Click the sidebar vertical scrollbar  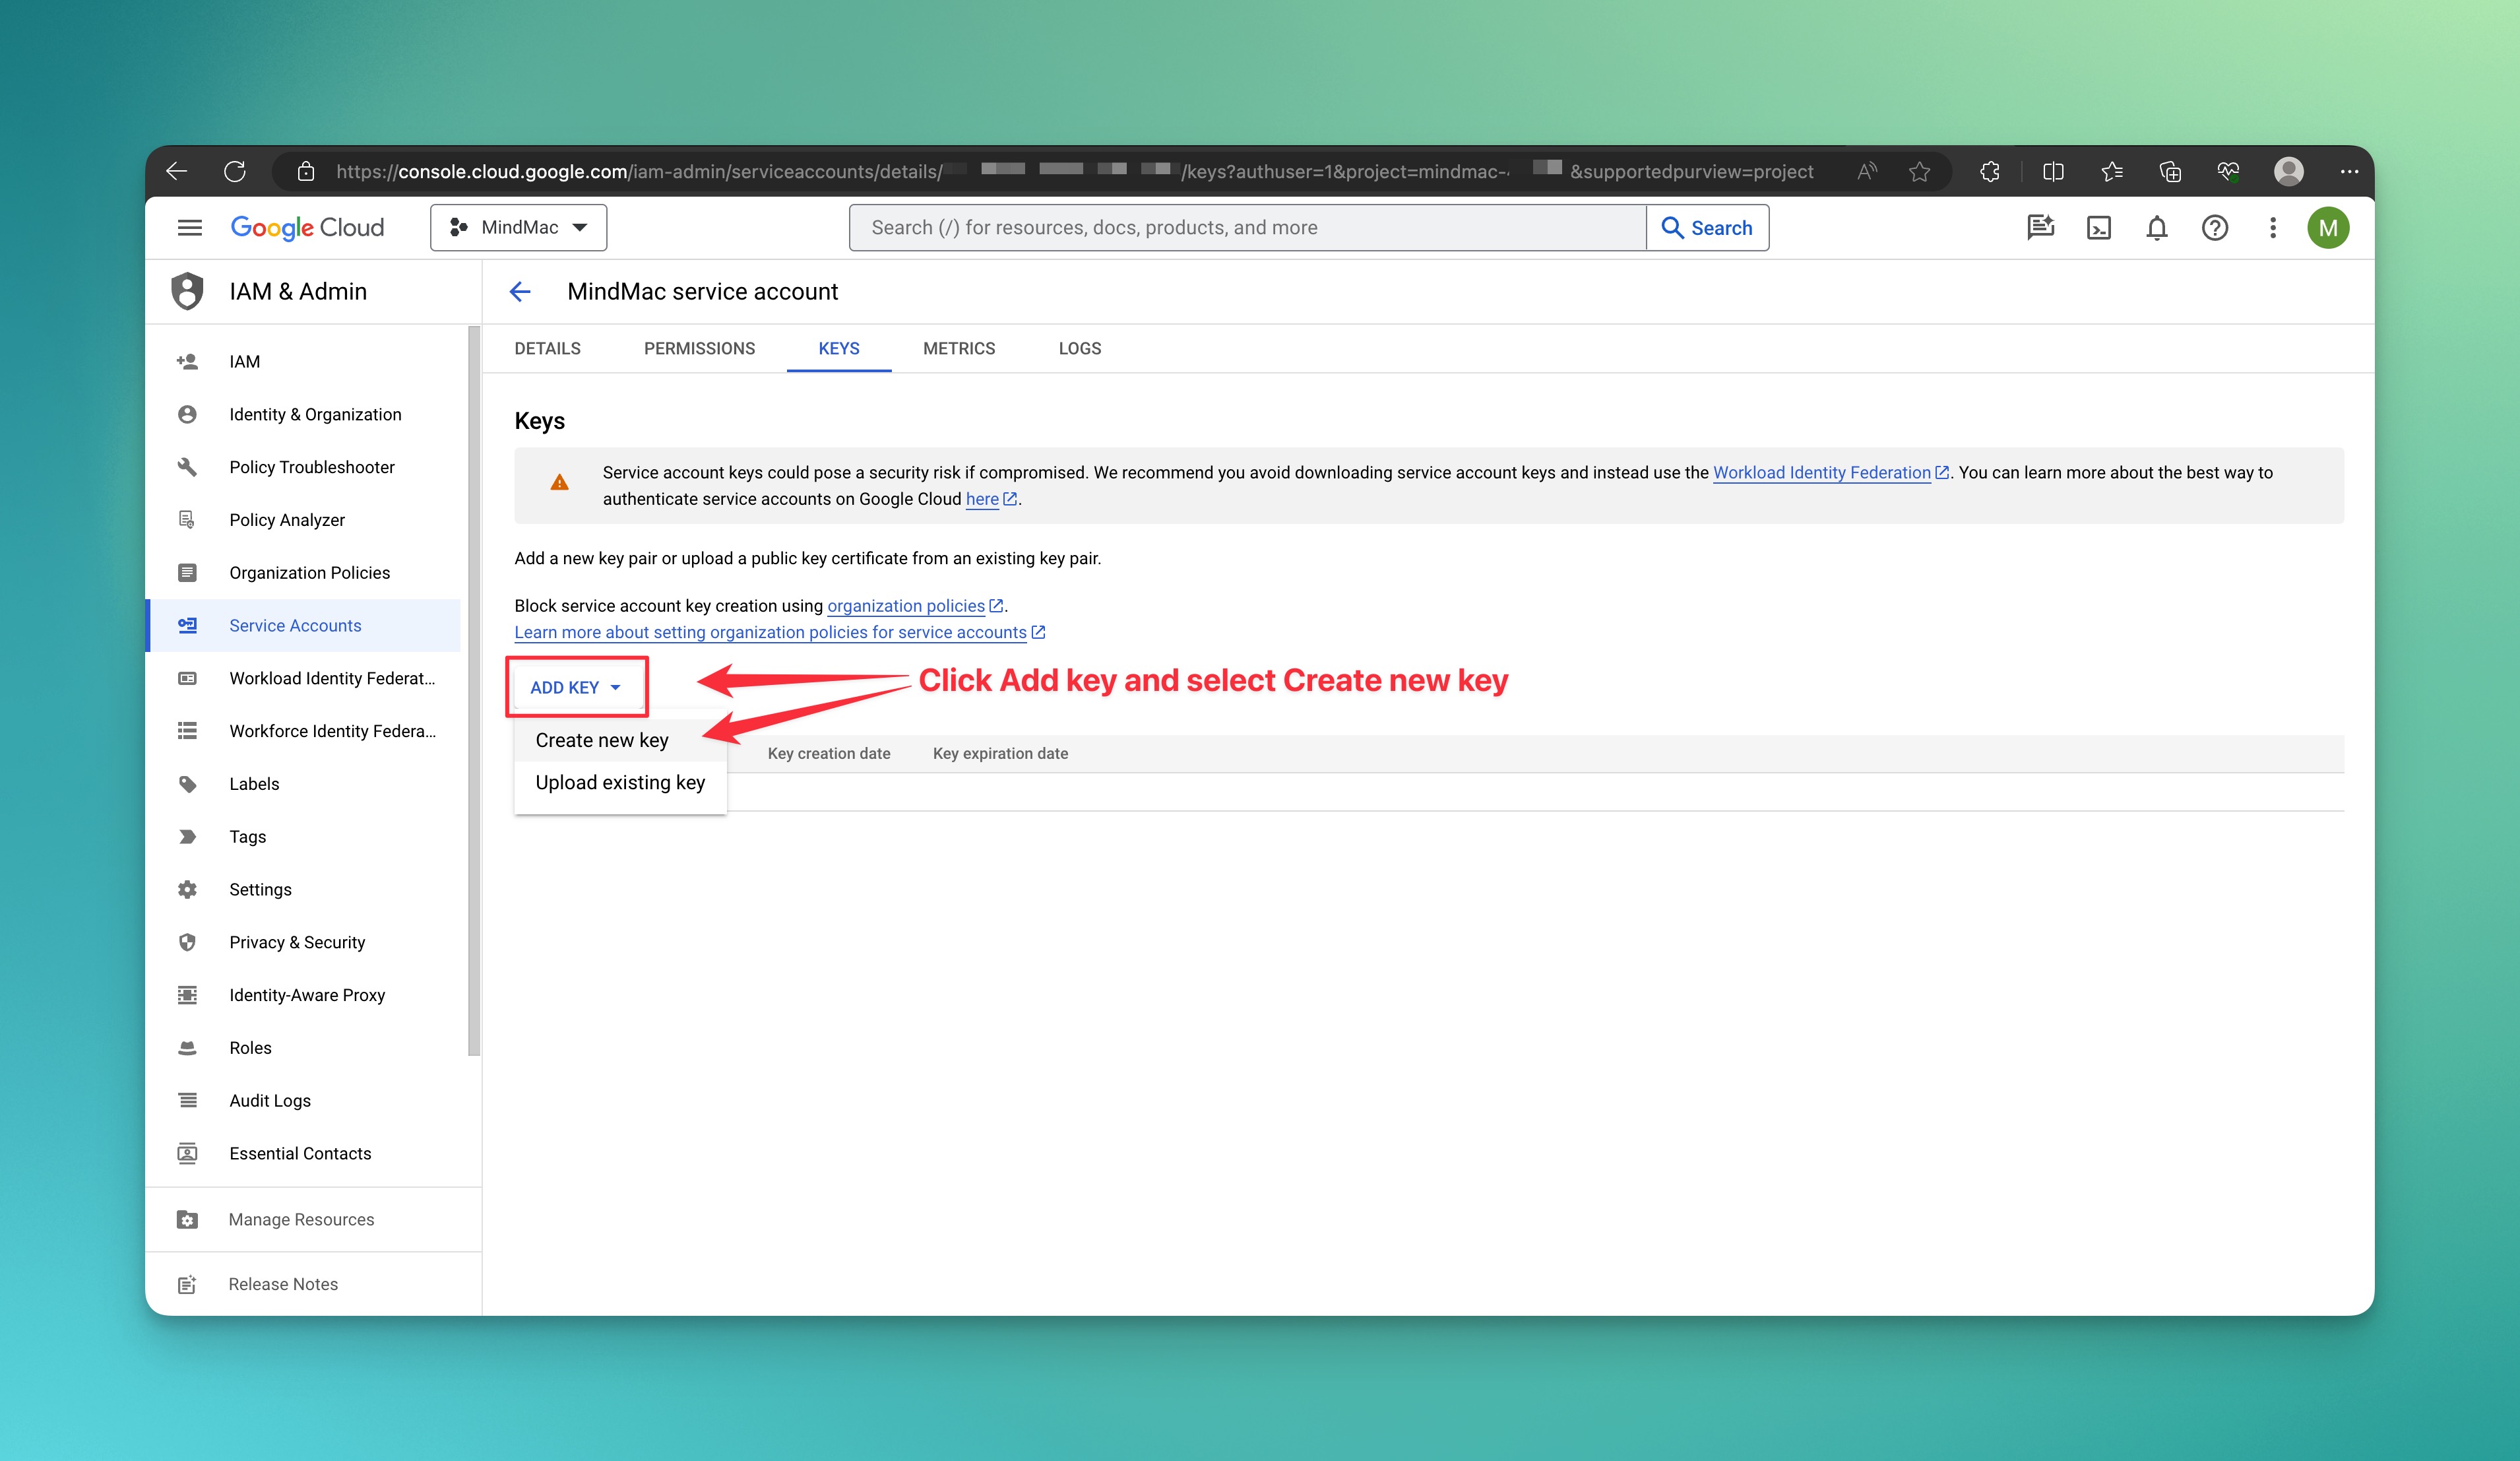pos(474,690)
